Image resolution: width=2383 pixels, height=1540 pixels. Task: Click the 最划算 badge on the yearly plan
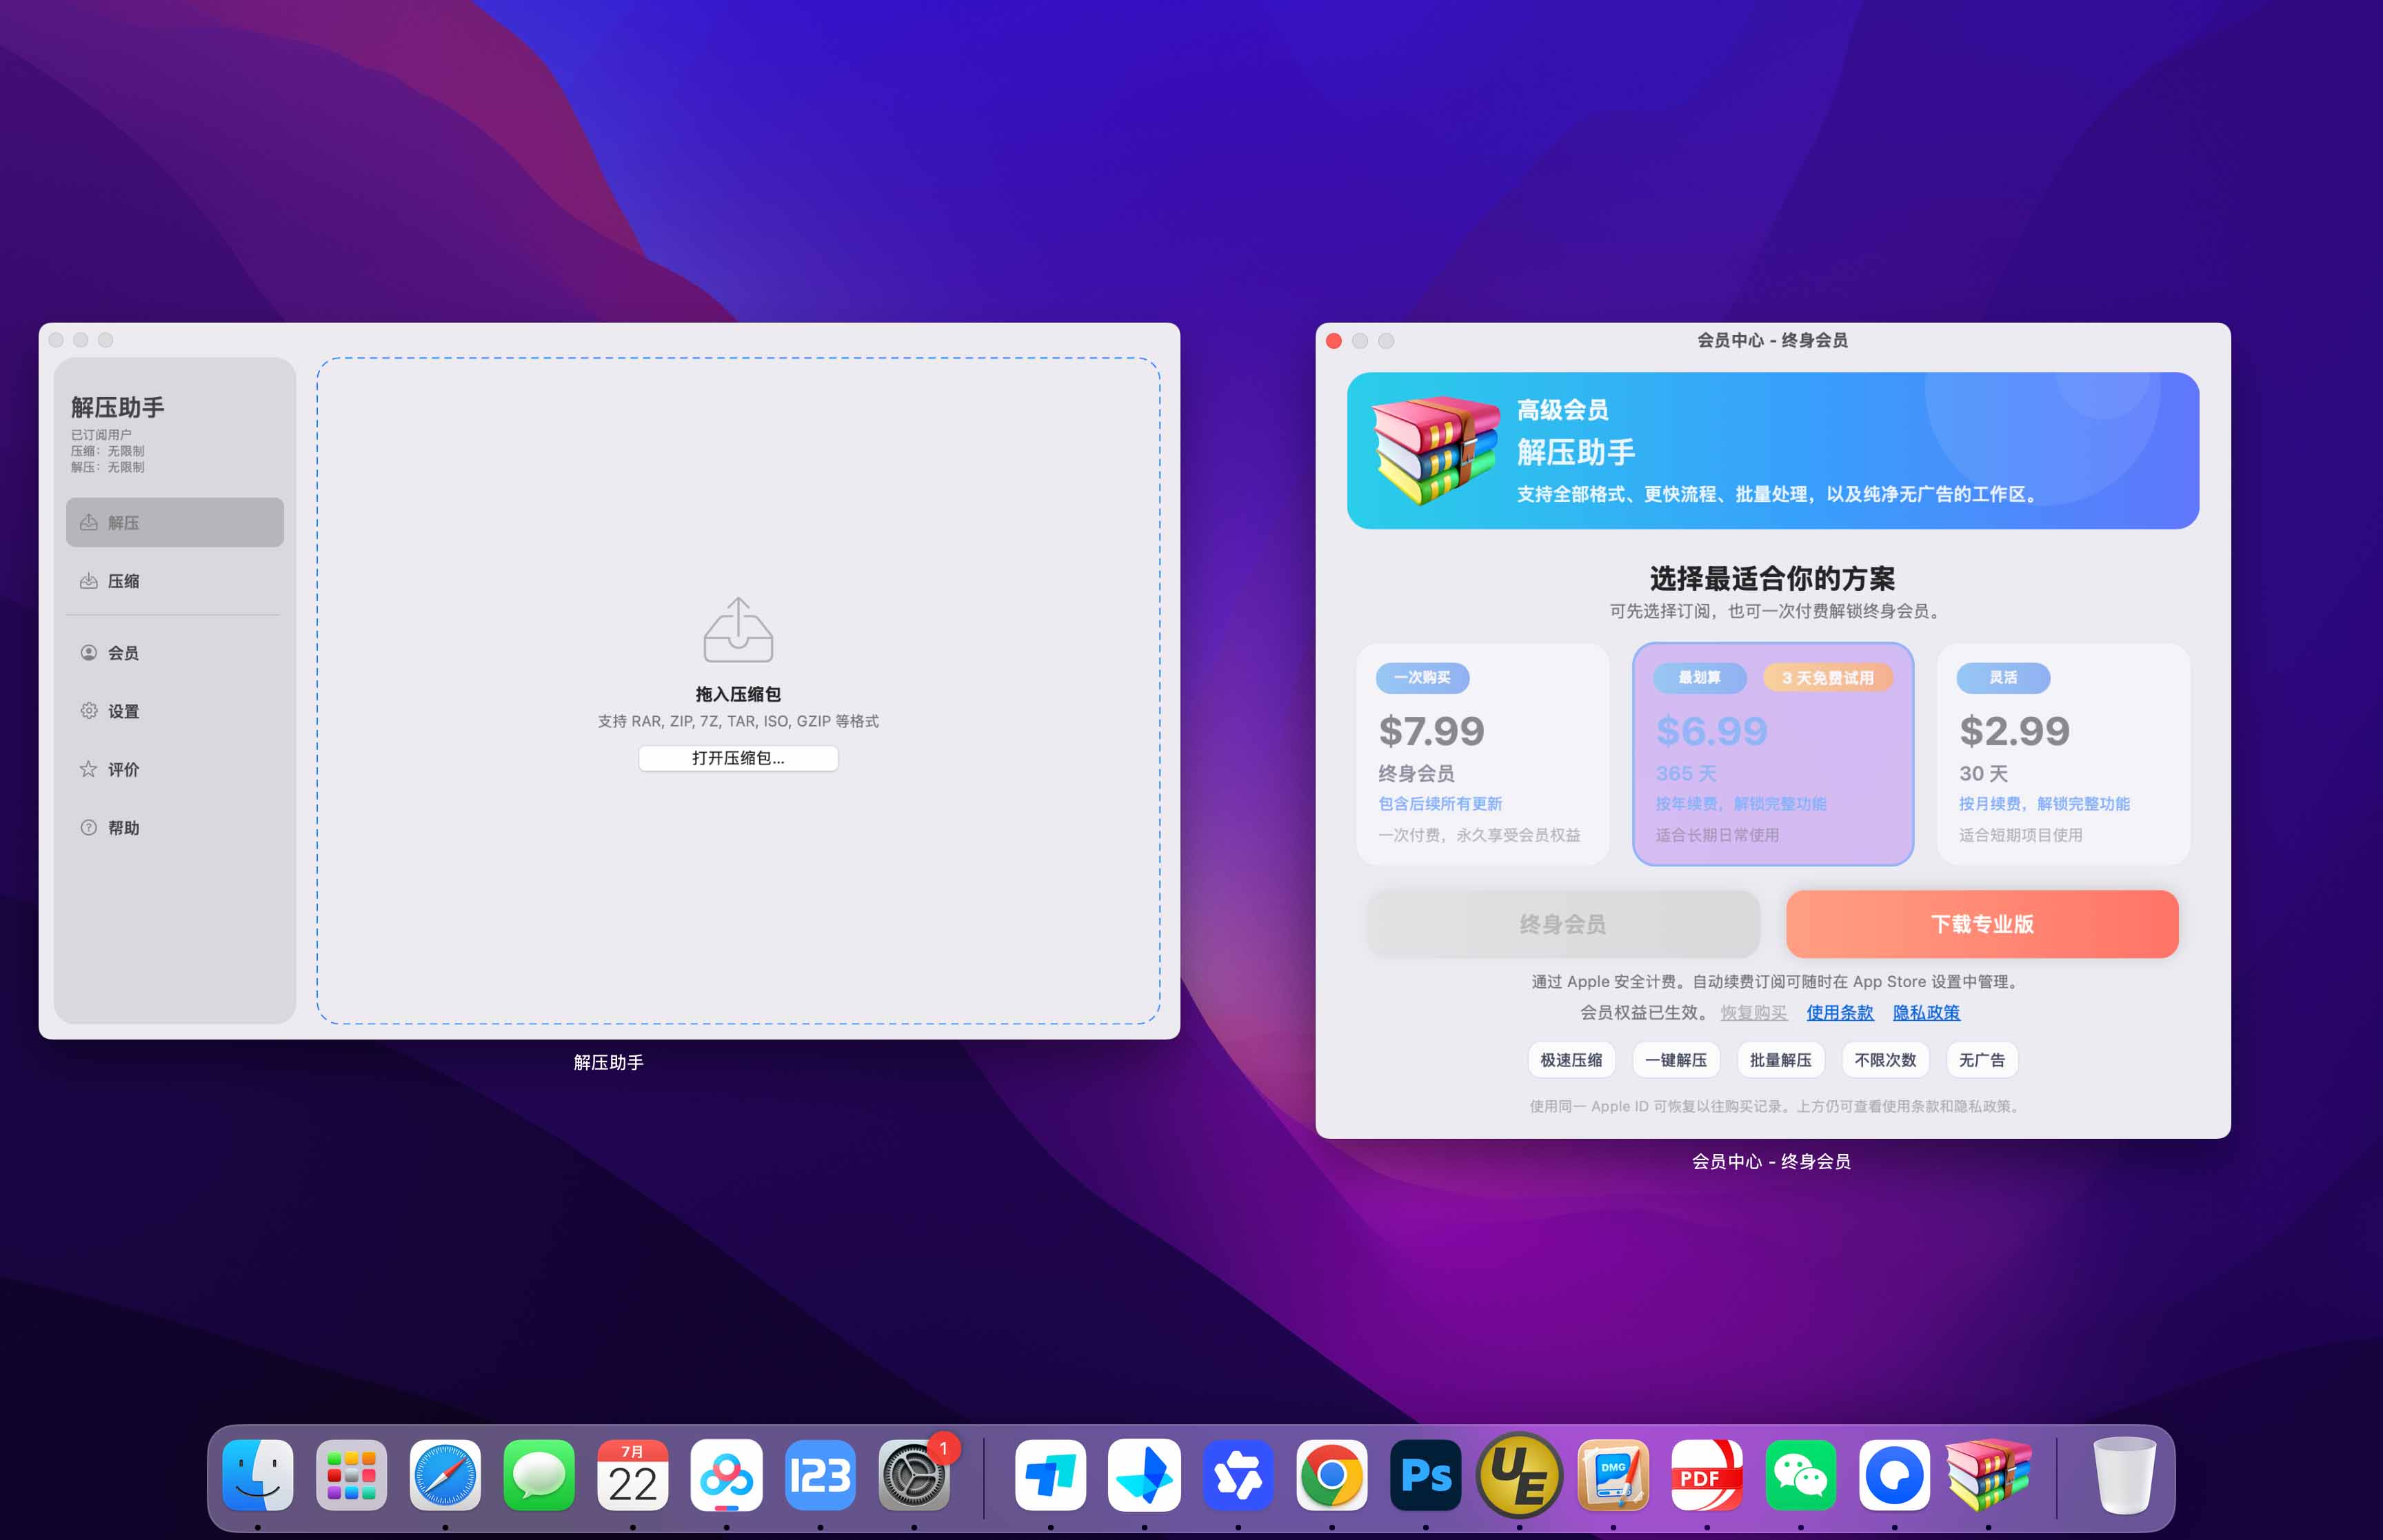tap(1699, 678)
